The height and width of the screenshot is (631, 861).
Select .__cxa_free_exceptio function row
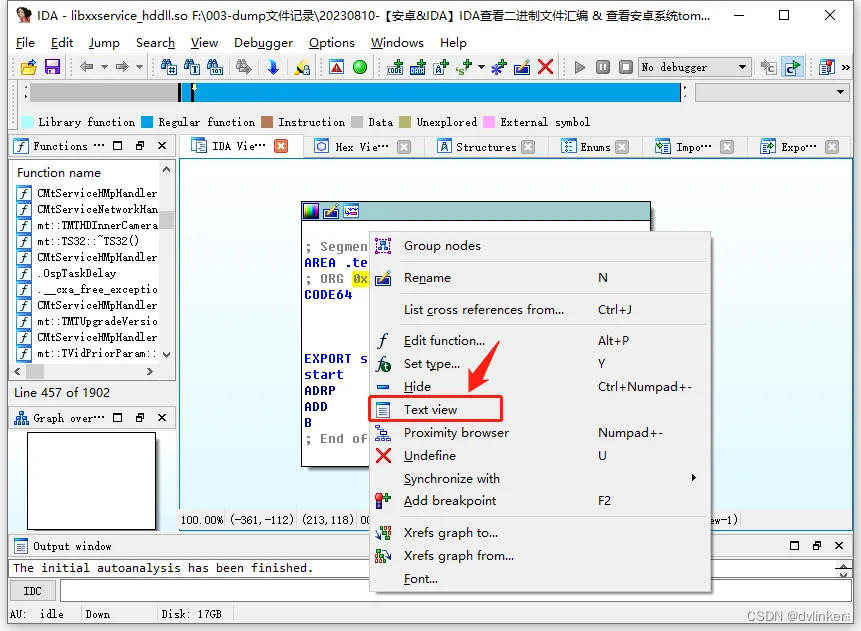click(97, 289)
